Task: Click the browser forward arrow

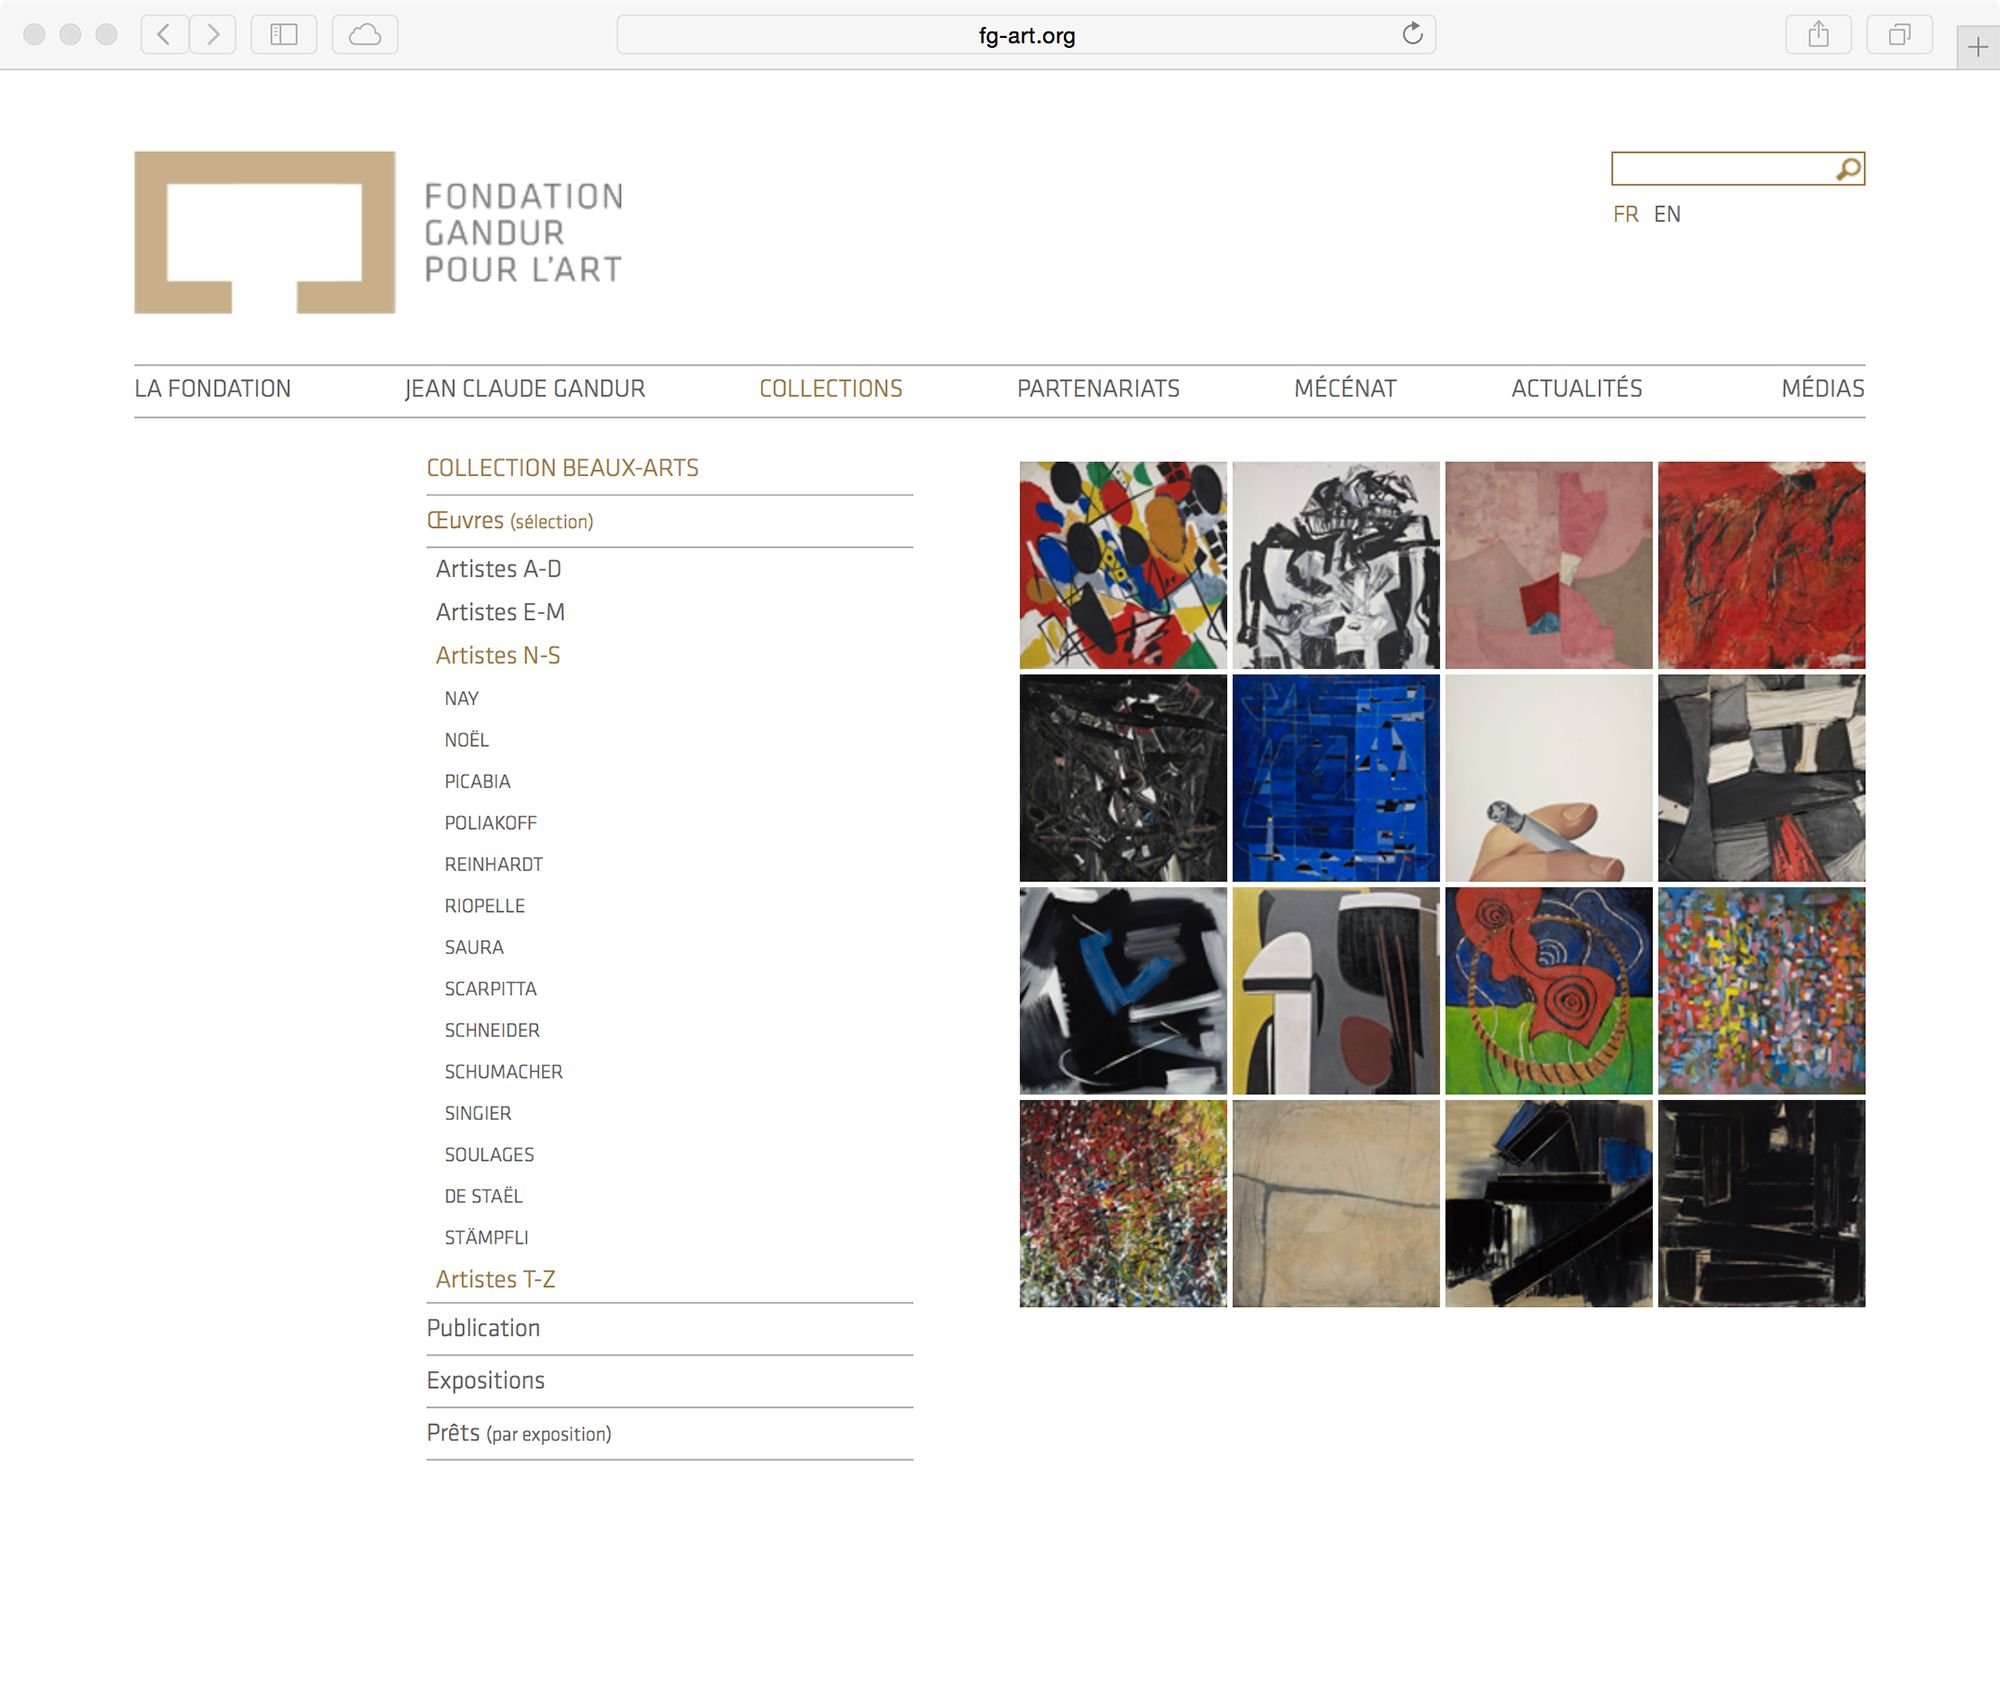Action: tap(213, 35)
